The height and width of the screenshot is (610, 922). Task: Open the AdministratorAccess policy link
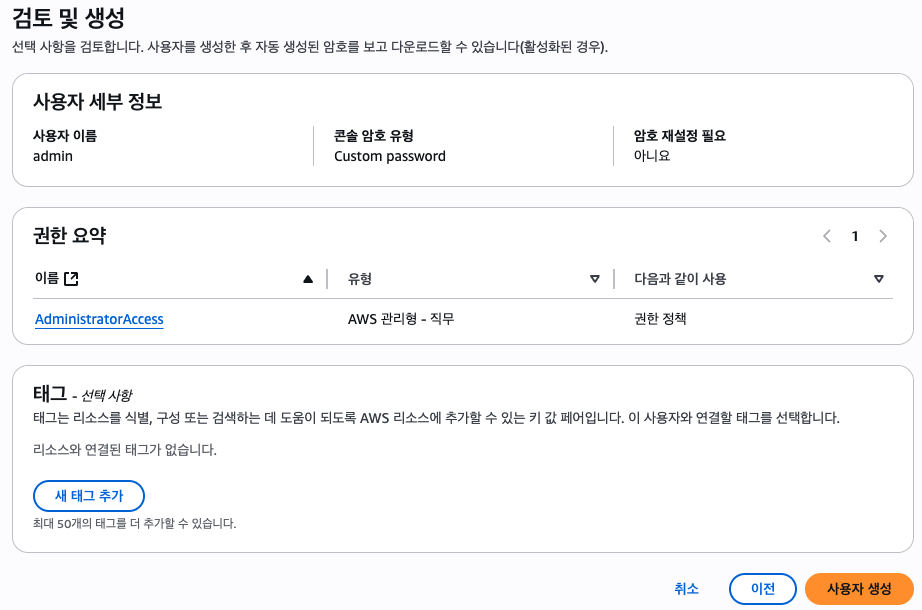[x=99, y=319]
